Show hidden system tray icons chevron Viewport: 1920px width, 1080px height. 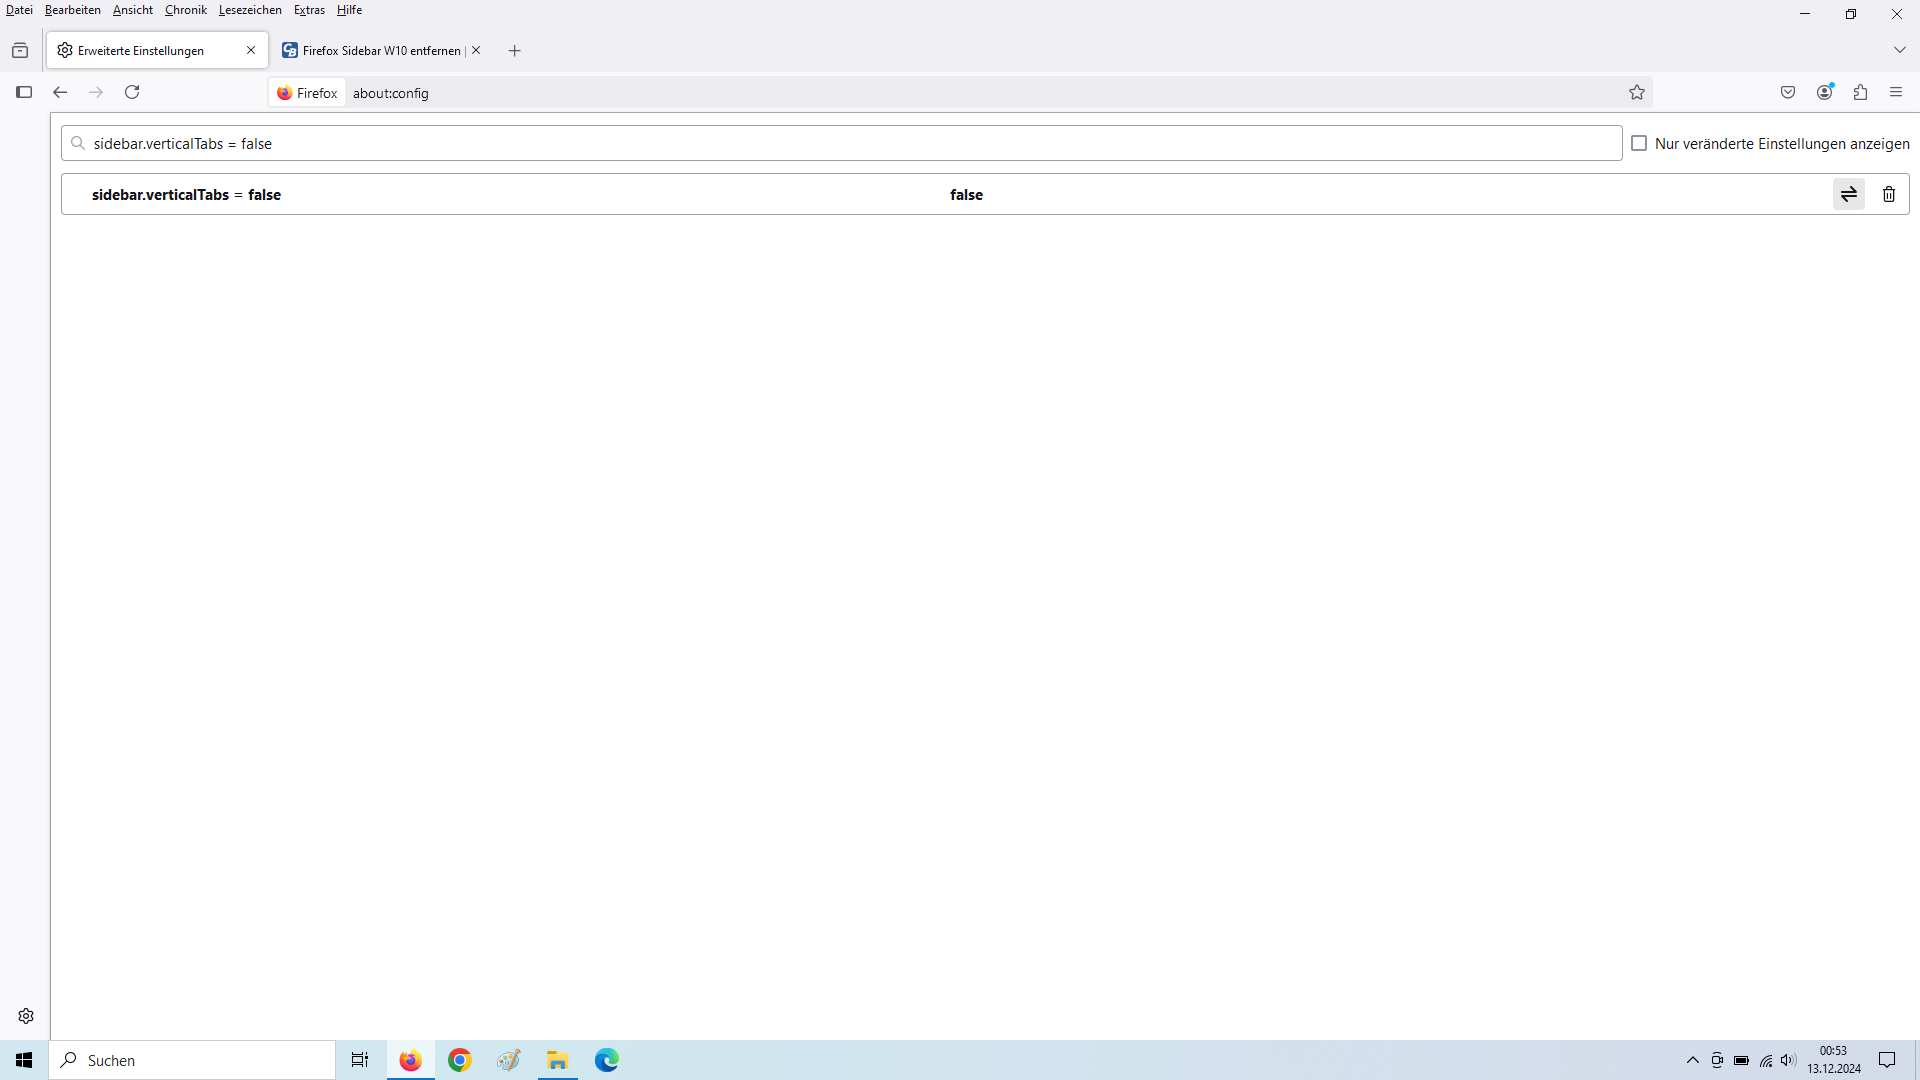[1692, 1060]
